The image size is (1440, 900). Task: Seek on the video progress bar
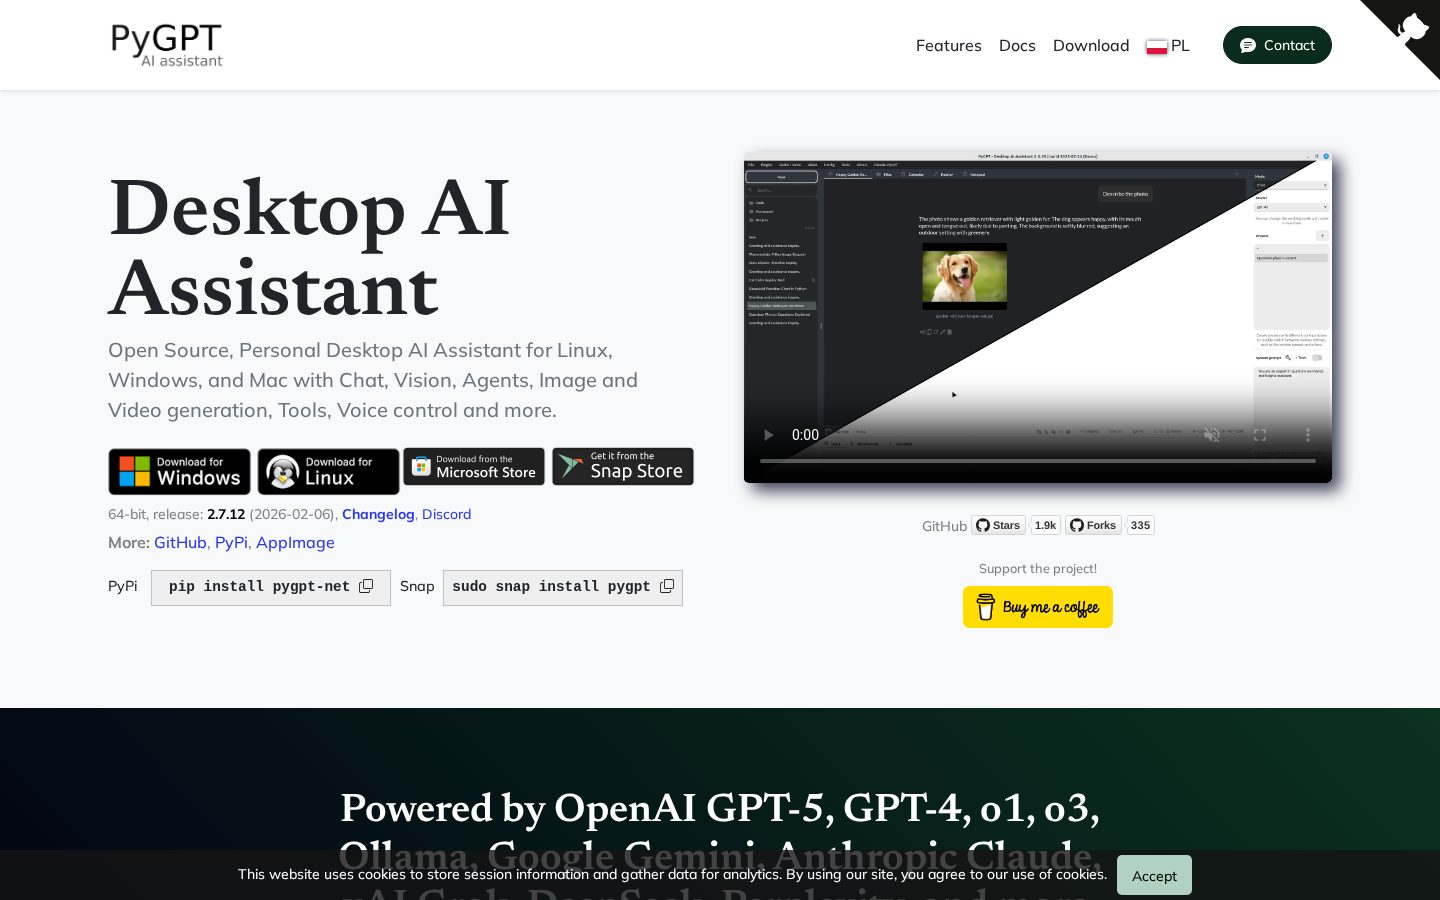click(x=1038, y=461)
